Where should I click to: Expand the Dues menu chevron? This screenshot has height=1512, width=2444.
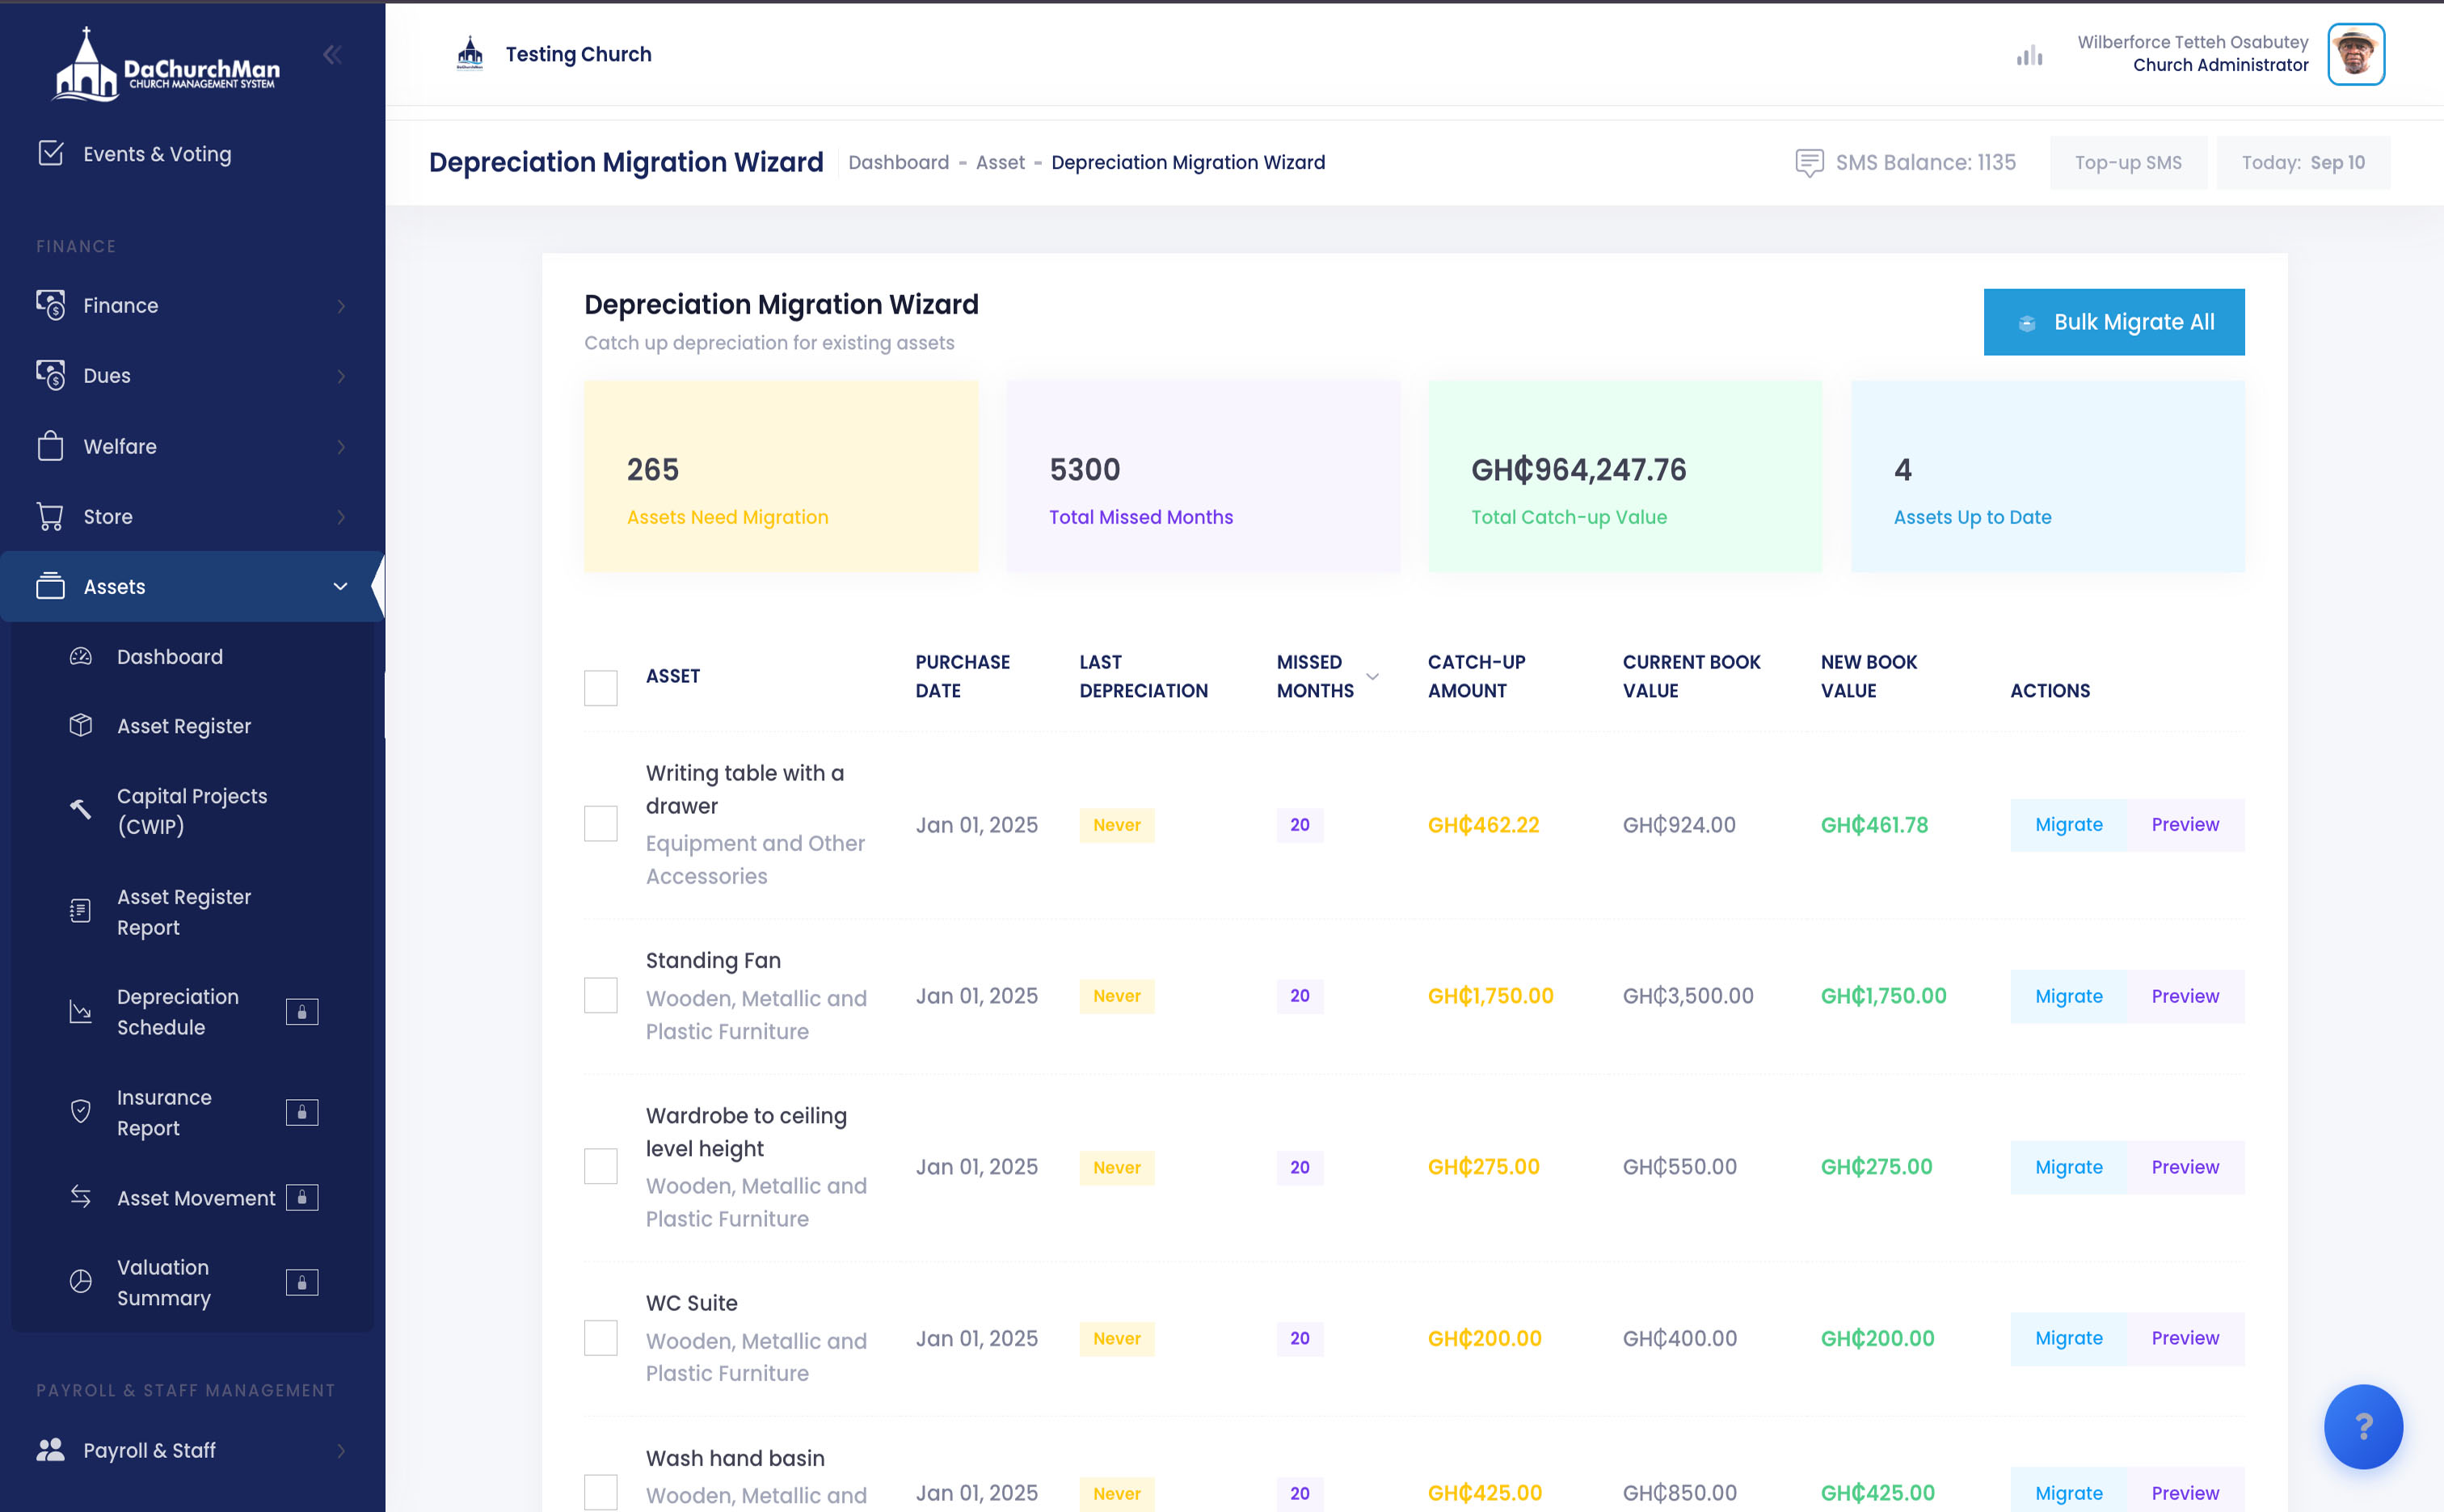(x=341, y=376)
